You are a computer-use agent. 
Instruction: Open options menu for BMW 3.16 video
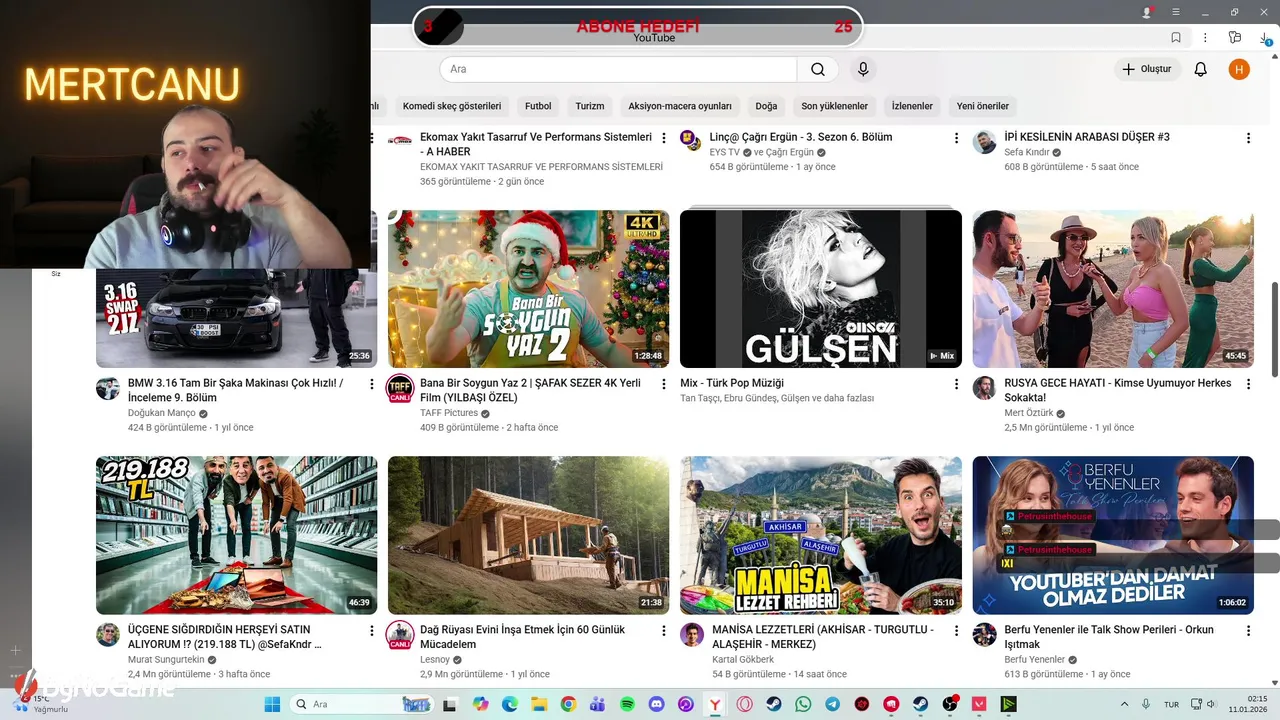click(x=371, y=384)
